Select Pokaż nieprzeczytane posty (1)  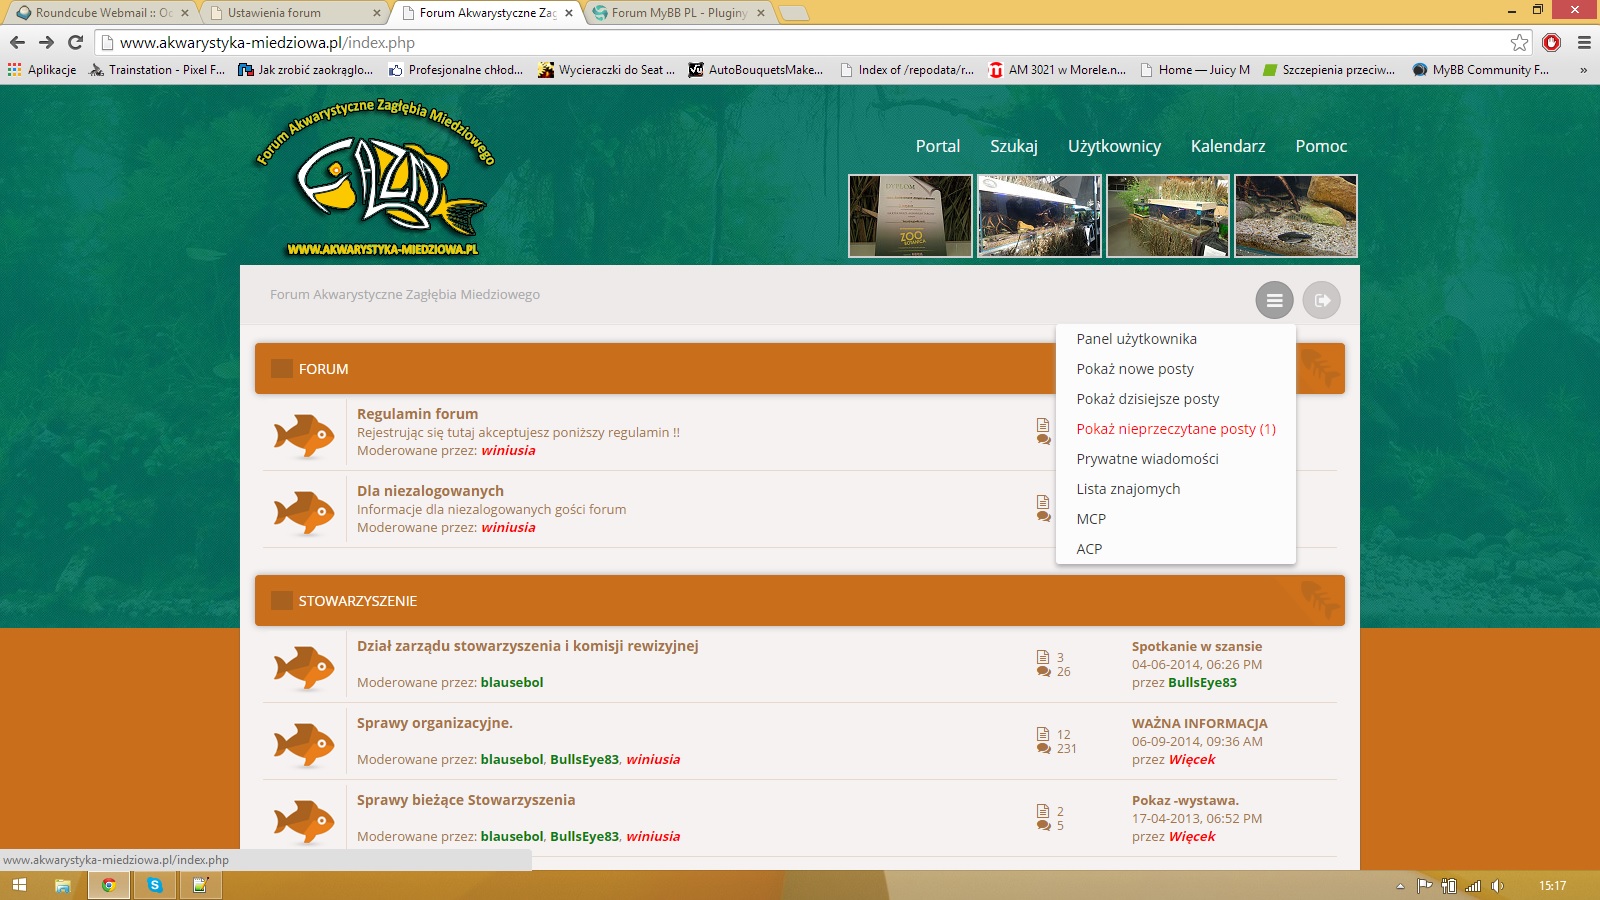coord(1176,429)
